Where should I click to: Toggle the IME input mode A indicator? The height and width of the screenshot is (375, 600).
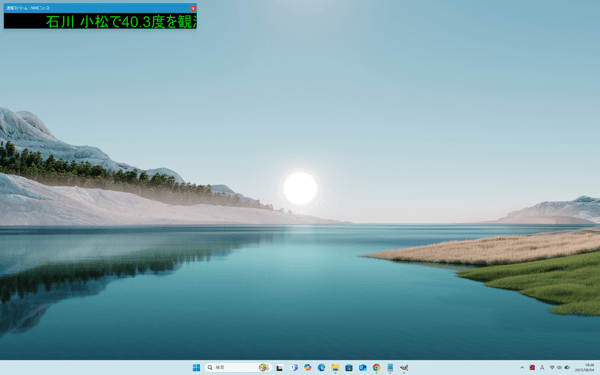pos(542,368)
